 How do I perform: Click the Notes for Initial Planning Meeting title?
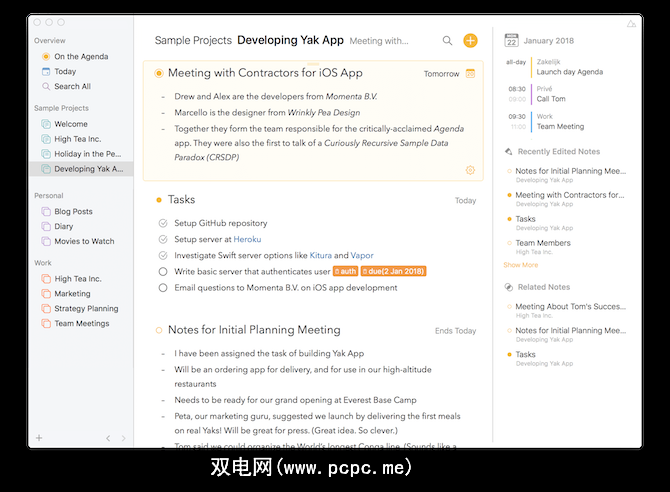(254, 330)
